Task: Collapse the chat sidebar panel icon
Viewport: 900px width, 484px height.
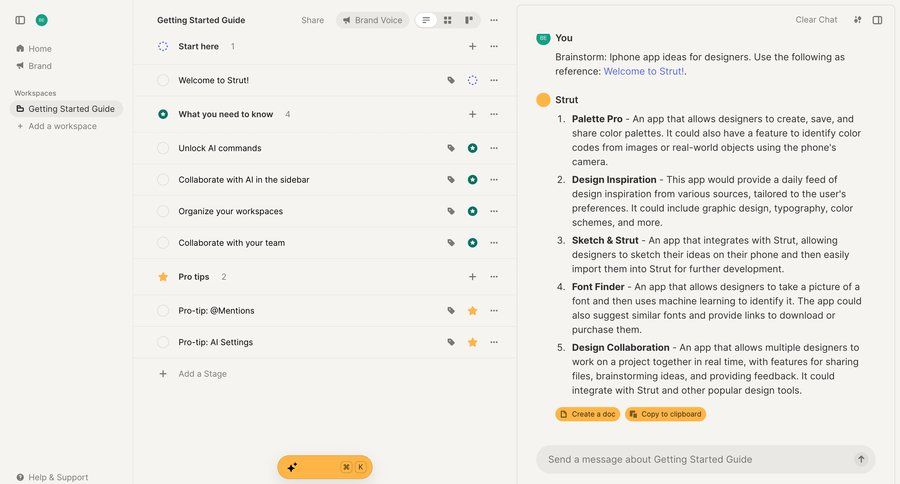Action: click(x=878, y=20)
